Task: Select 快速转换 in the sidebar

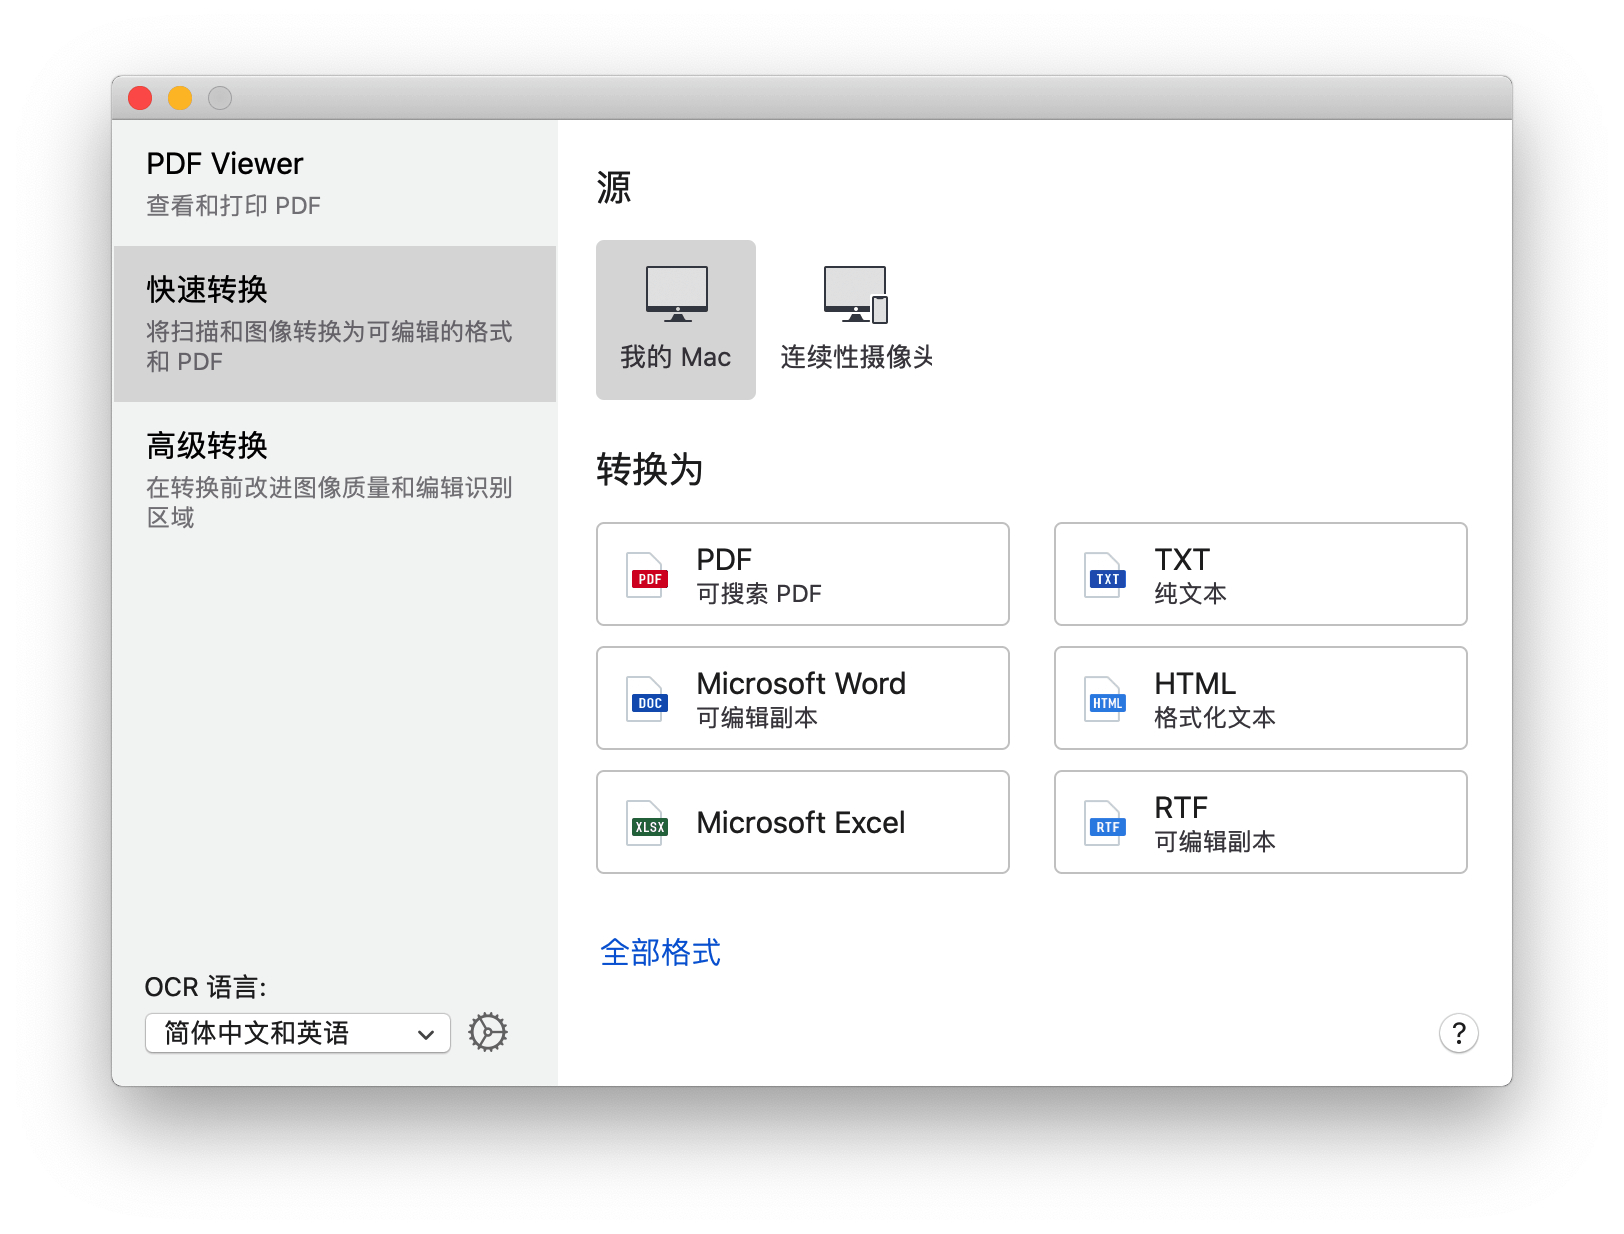Action: coord(334,324)
